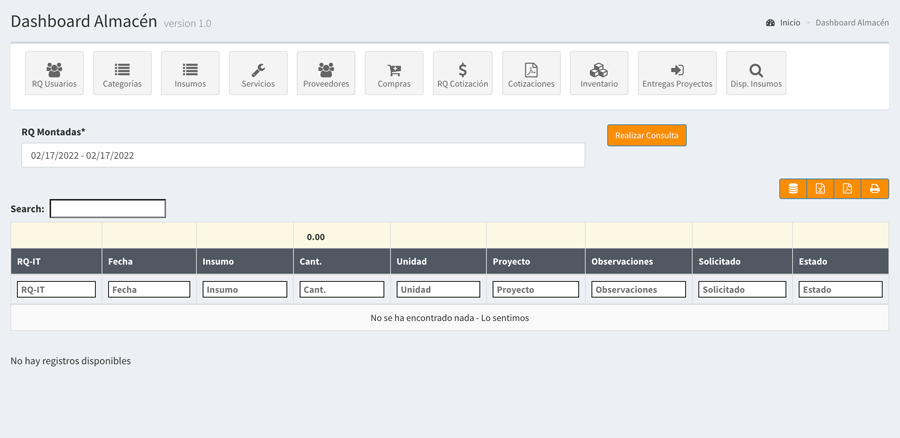This screenshot has height=438, width=900.
Task: Export table as PDF
Action: [847, 189]
